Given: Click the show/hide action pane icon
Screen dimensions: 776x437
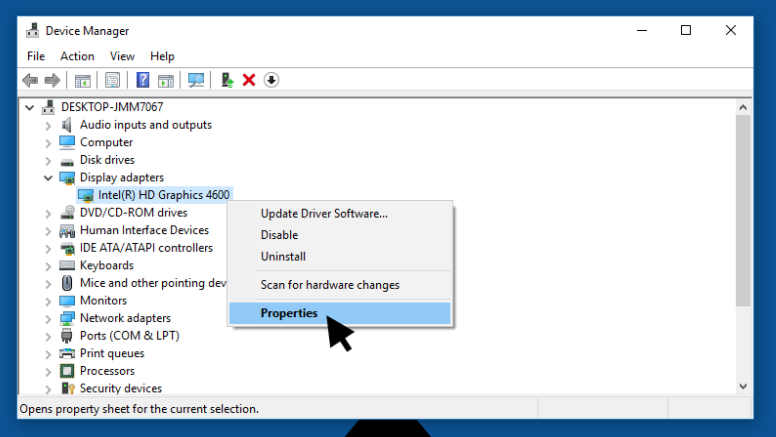Looking at the screenshot, I should tap(166, 80).
